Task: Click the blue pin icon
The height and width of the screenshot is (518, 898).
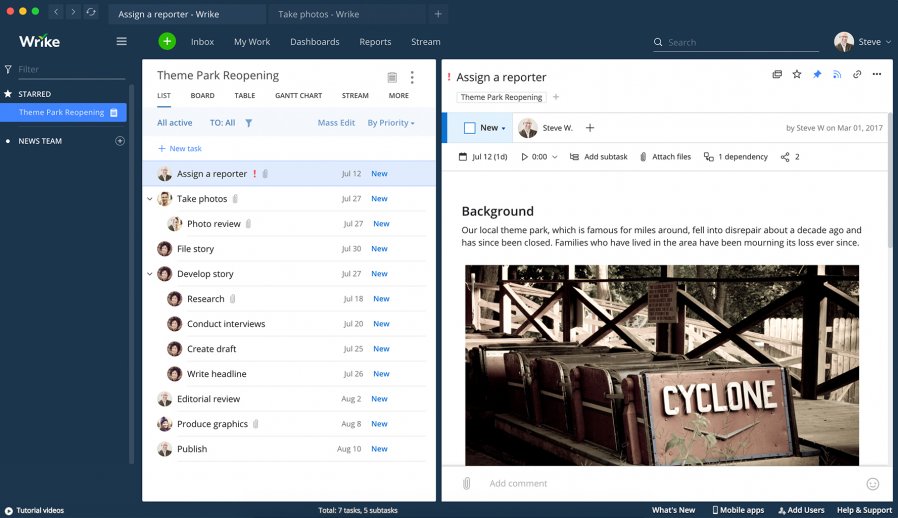Action: [817, 74]
